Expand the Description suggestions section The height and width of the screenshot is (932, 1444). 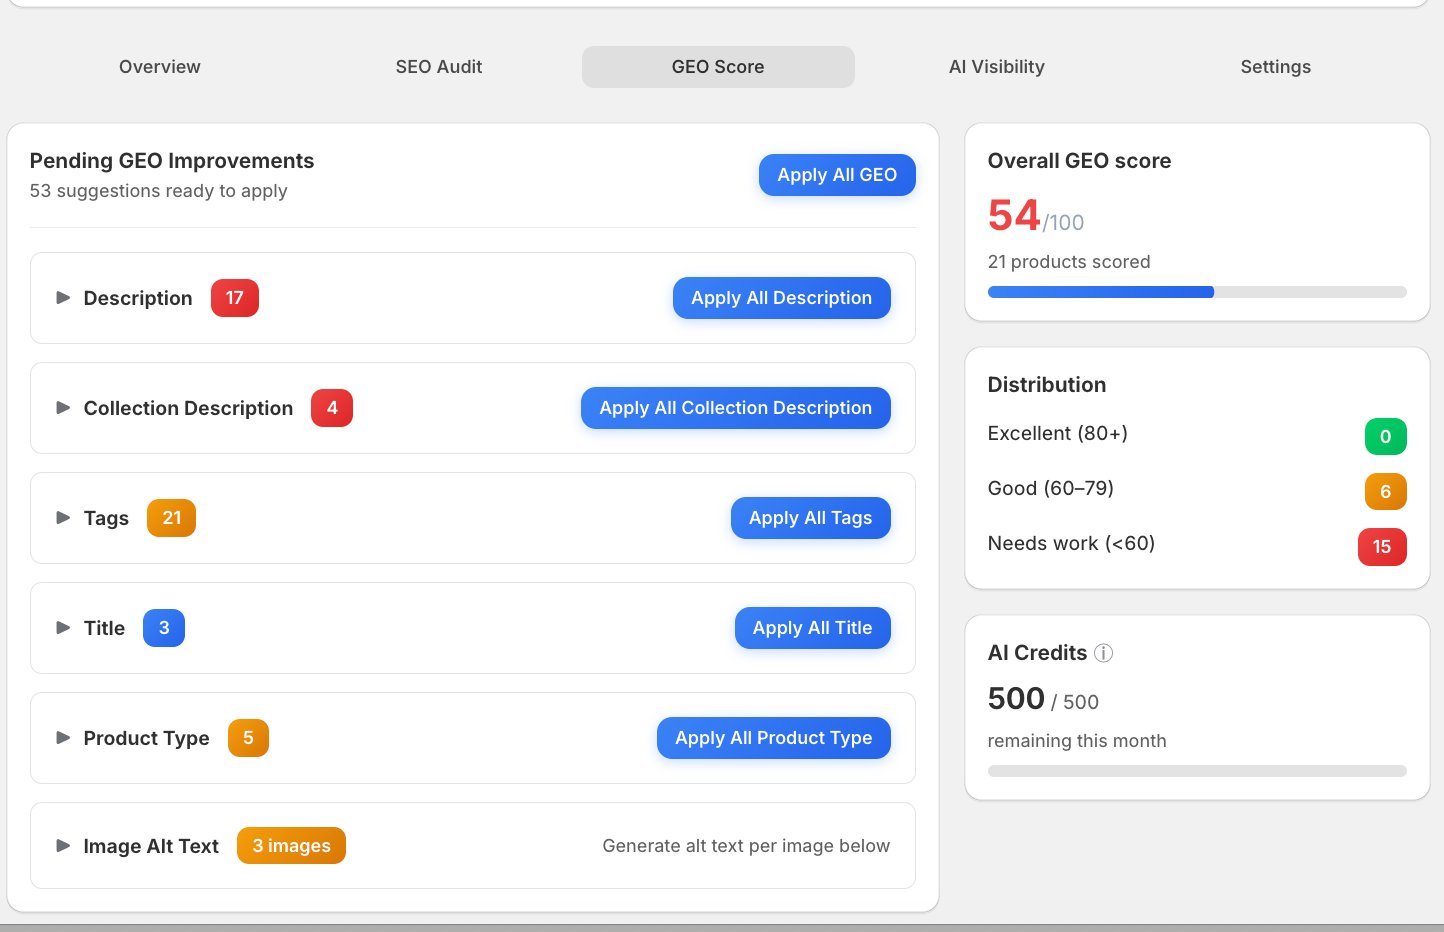pos(62,297)
